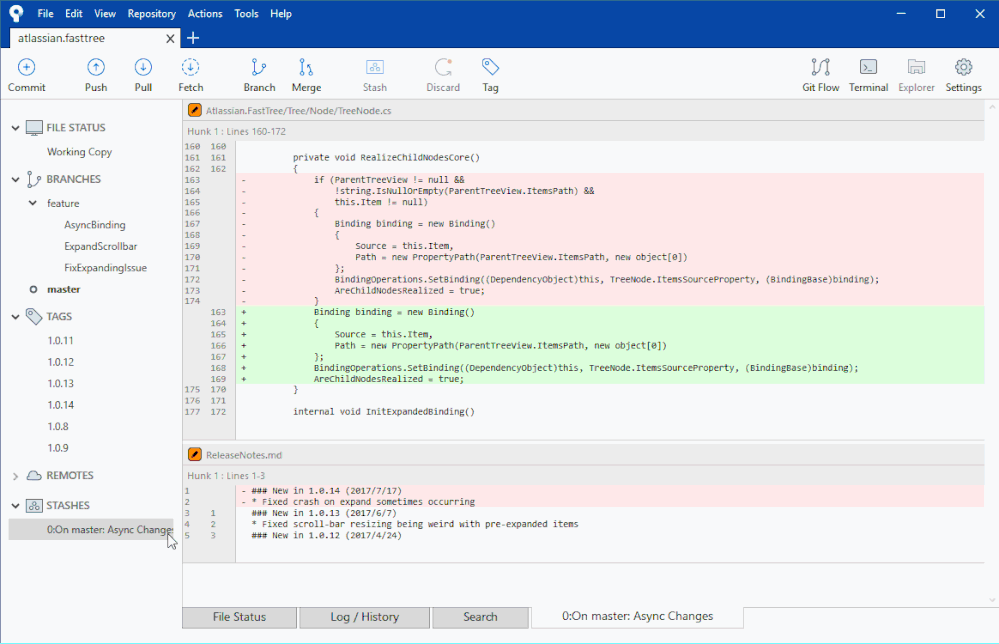Click the Stash toolbar icon
This screenshot has width=999, height=644.
375,67
